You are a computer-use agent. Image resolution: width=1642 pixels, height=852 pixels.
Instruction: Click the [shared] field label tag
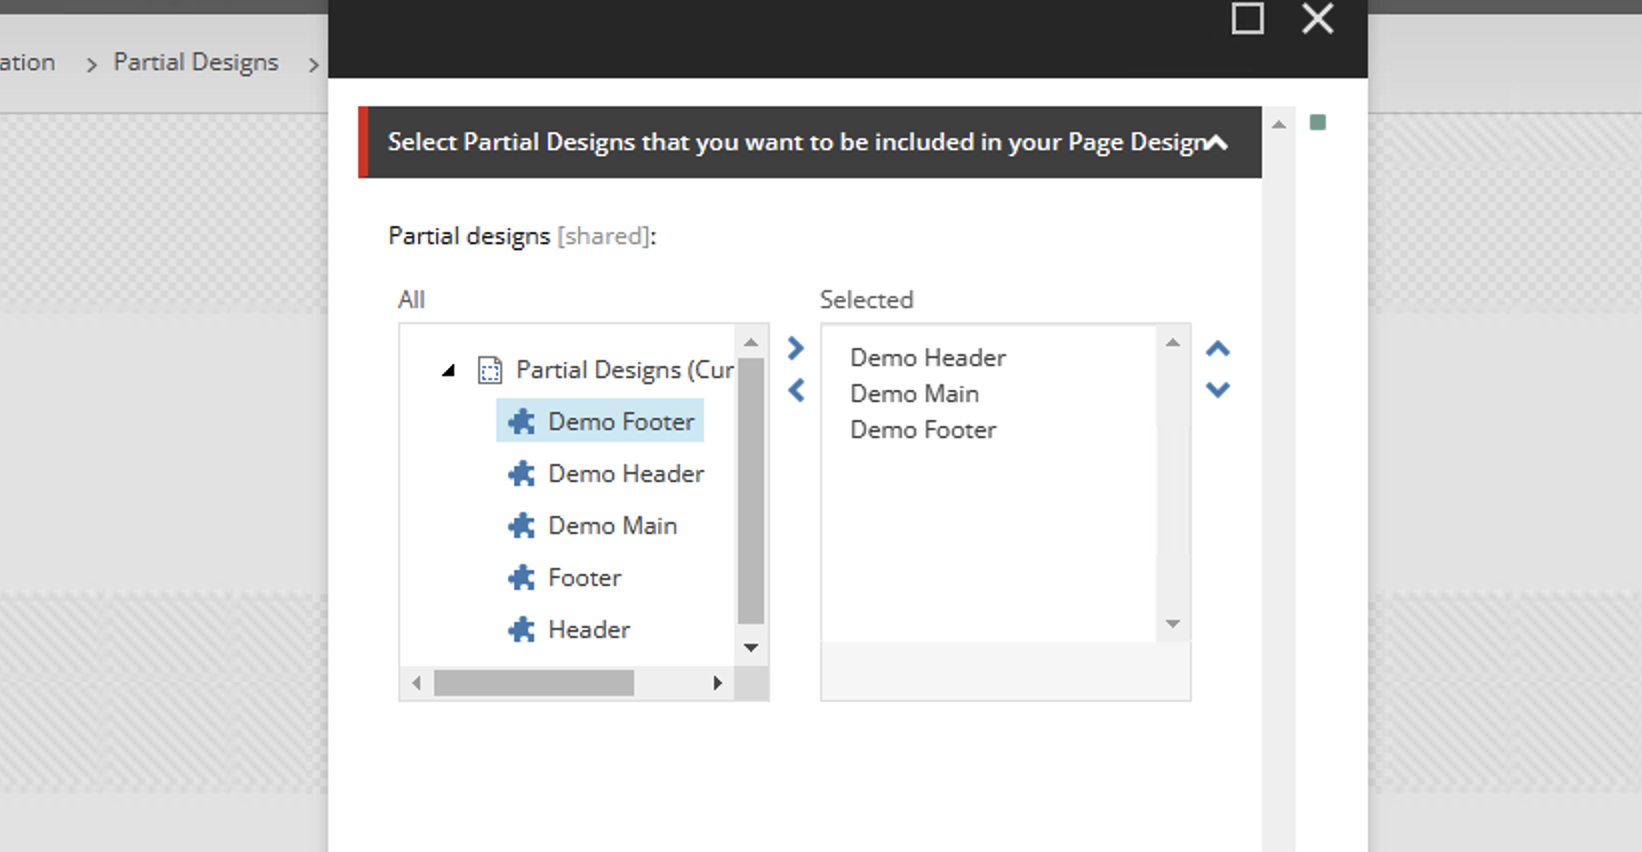(x=603, y=236)
